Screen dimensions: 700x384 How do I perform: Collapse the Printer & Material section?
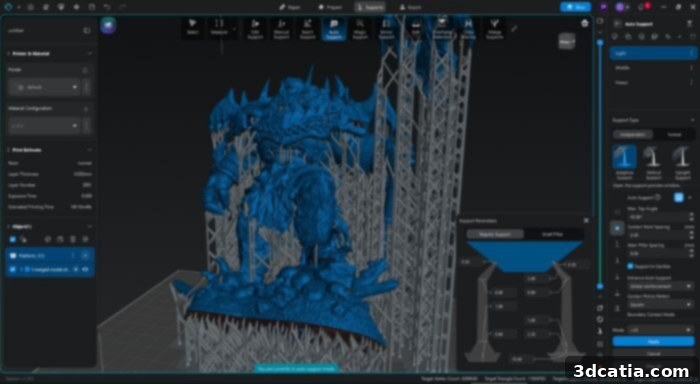[90, 54]
